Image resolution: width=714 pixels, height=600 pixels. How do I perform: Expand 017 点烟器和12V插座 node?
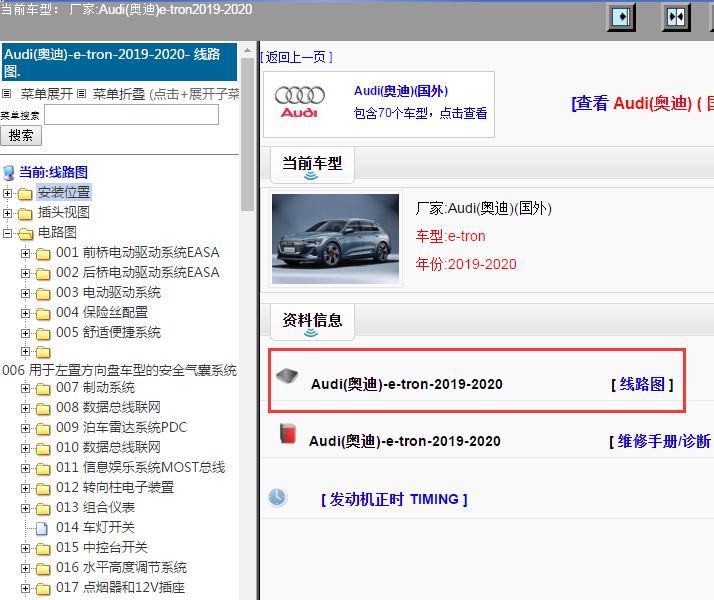point(26,589)
